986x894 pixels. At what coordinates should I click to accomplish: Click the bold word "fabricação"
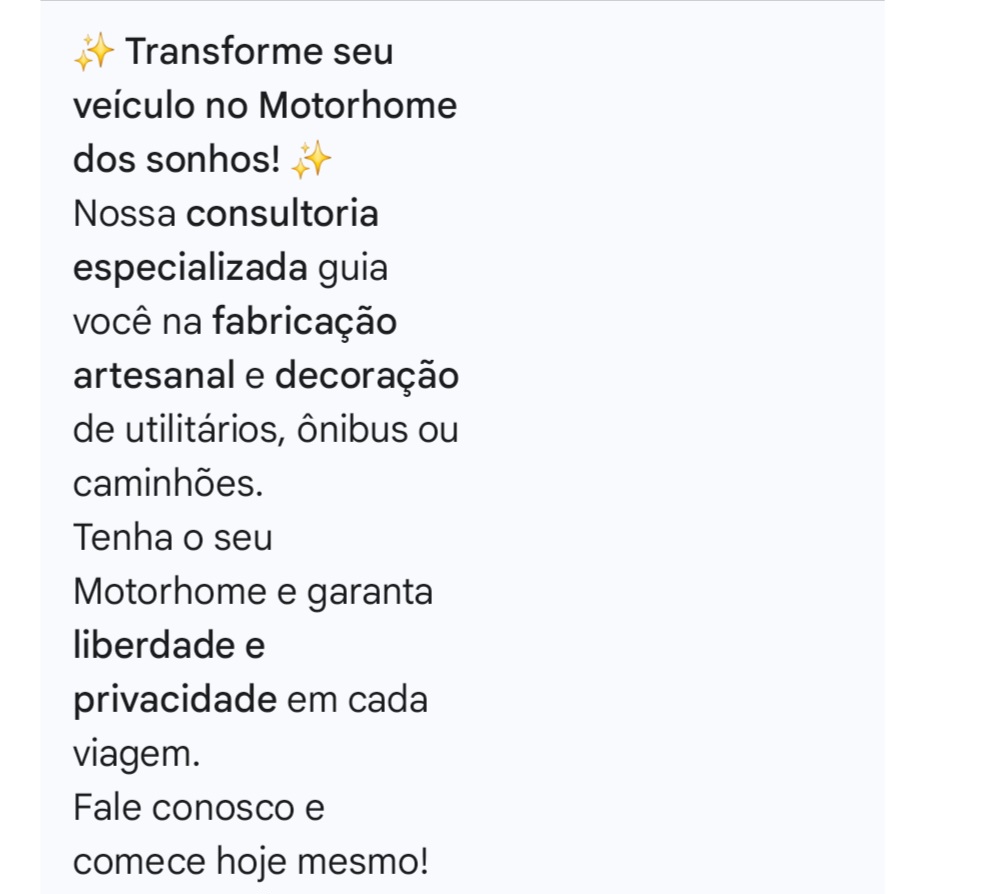(304, 322)
